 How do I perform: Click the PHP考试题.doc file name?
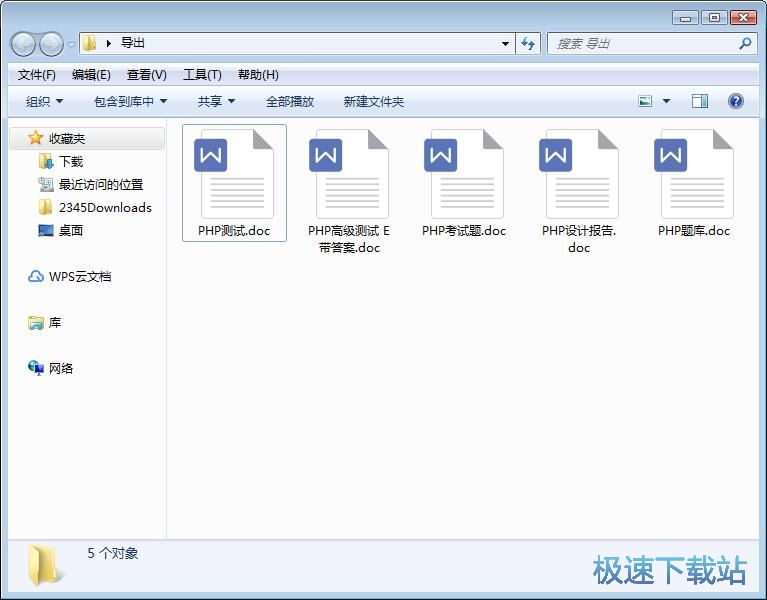(464, 231)
